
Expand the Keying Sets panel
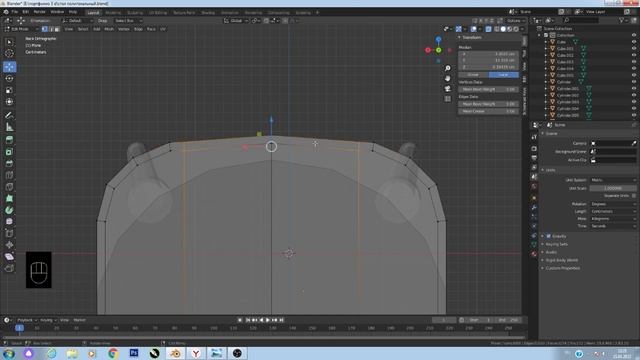click(556, 244)
